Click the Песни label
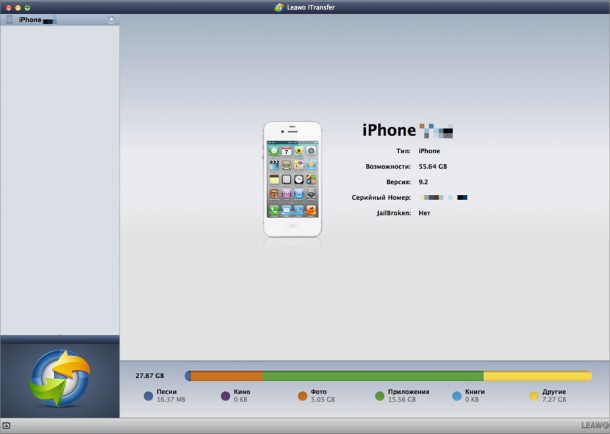Screen dimensions: 610x434 coord(167,392)
